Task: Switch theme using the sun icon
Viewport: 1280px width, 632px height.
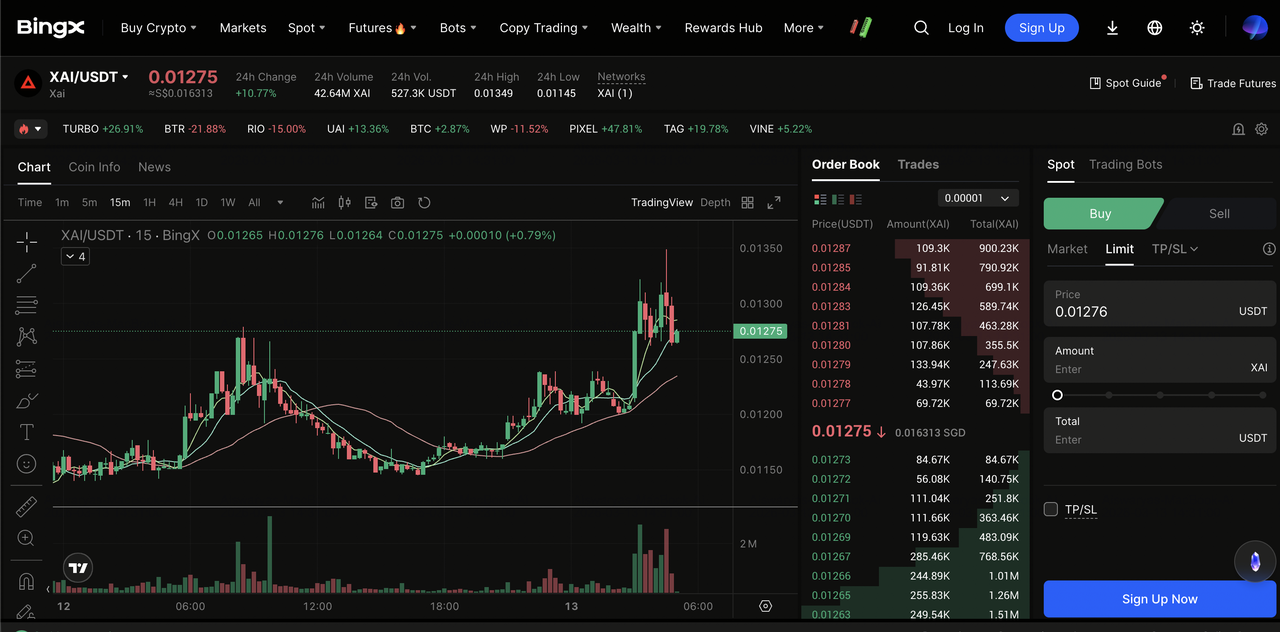Action: coord(1197,28)
